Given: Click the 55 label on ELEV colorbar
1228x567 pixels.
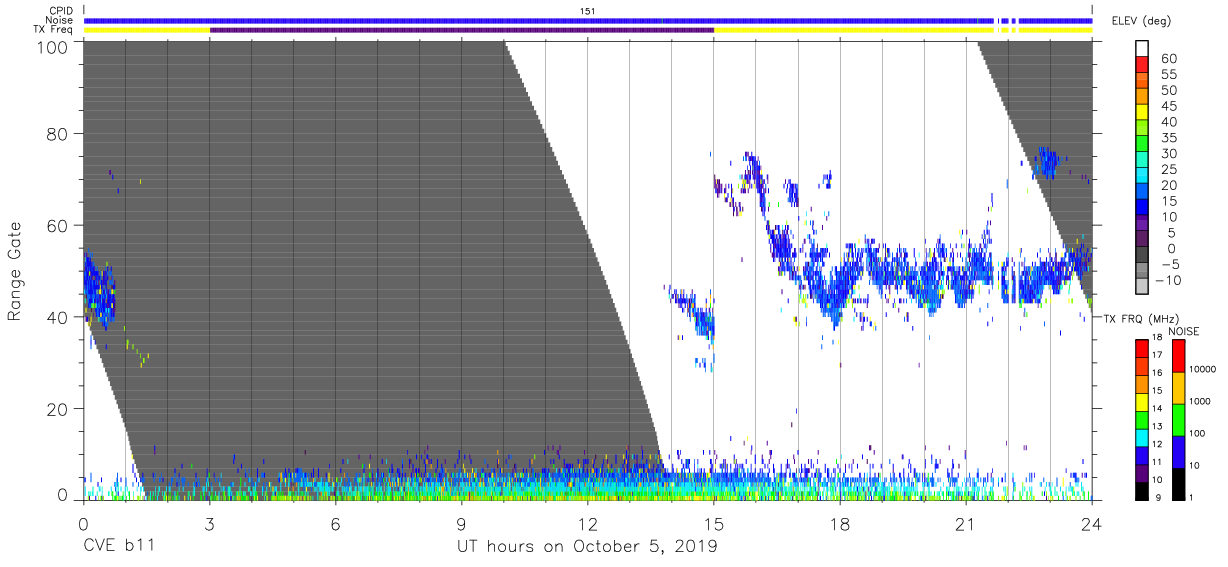Looking at the screenshot, I should pyautogui.click(x=1168, y=75).
